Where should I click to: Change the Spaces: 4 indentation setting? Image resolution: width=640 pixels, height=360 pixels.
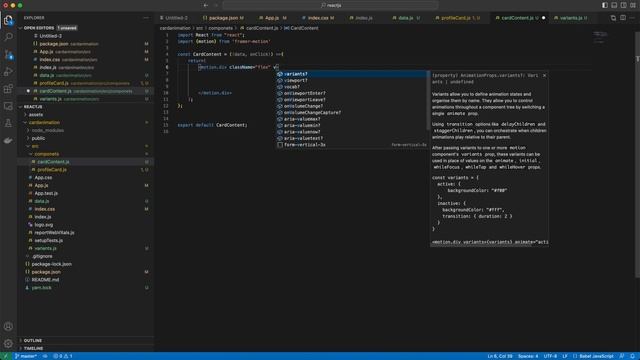tap(528, 356)
